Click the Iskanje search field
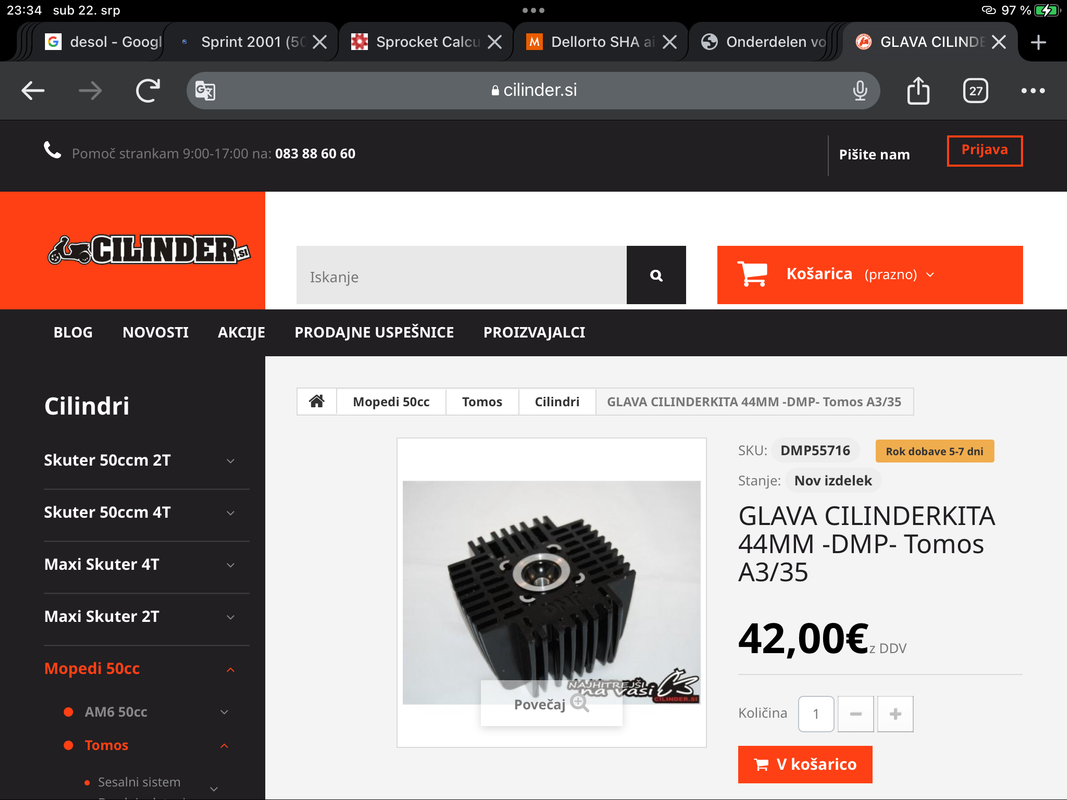This screenshot has height=800, width=1067. click(x=461, y=275)
